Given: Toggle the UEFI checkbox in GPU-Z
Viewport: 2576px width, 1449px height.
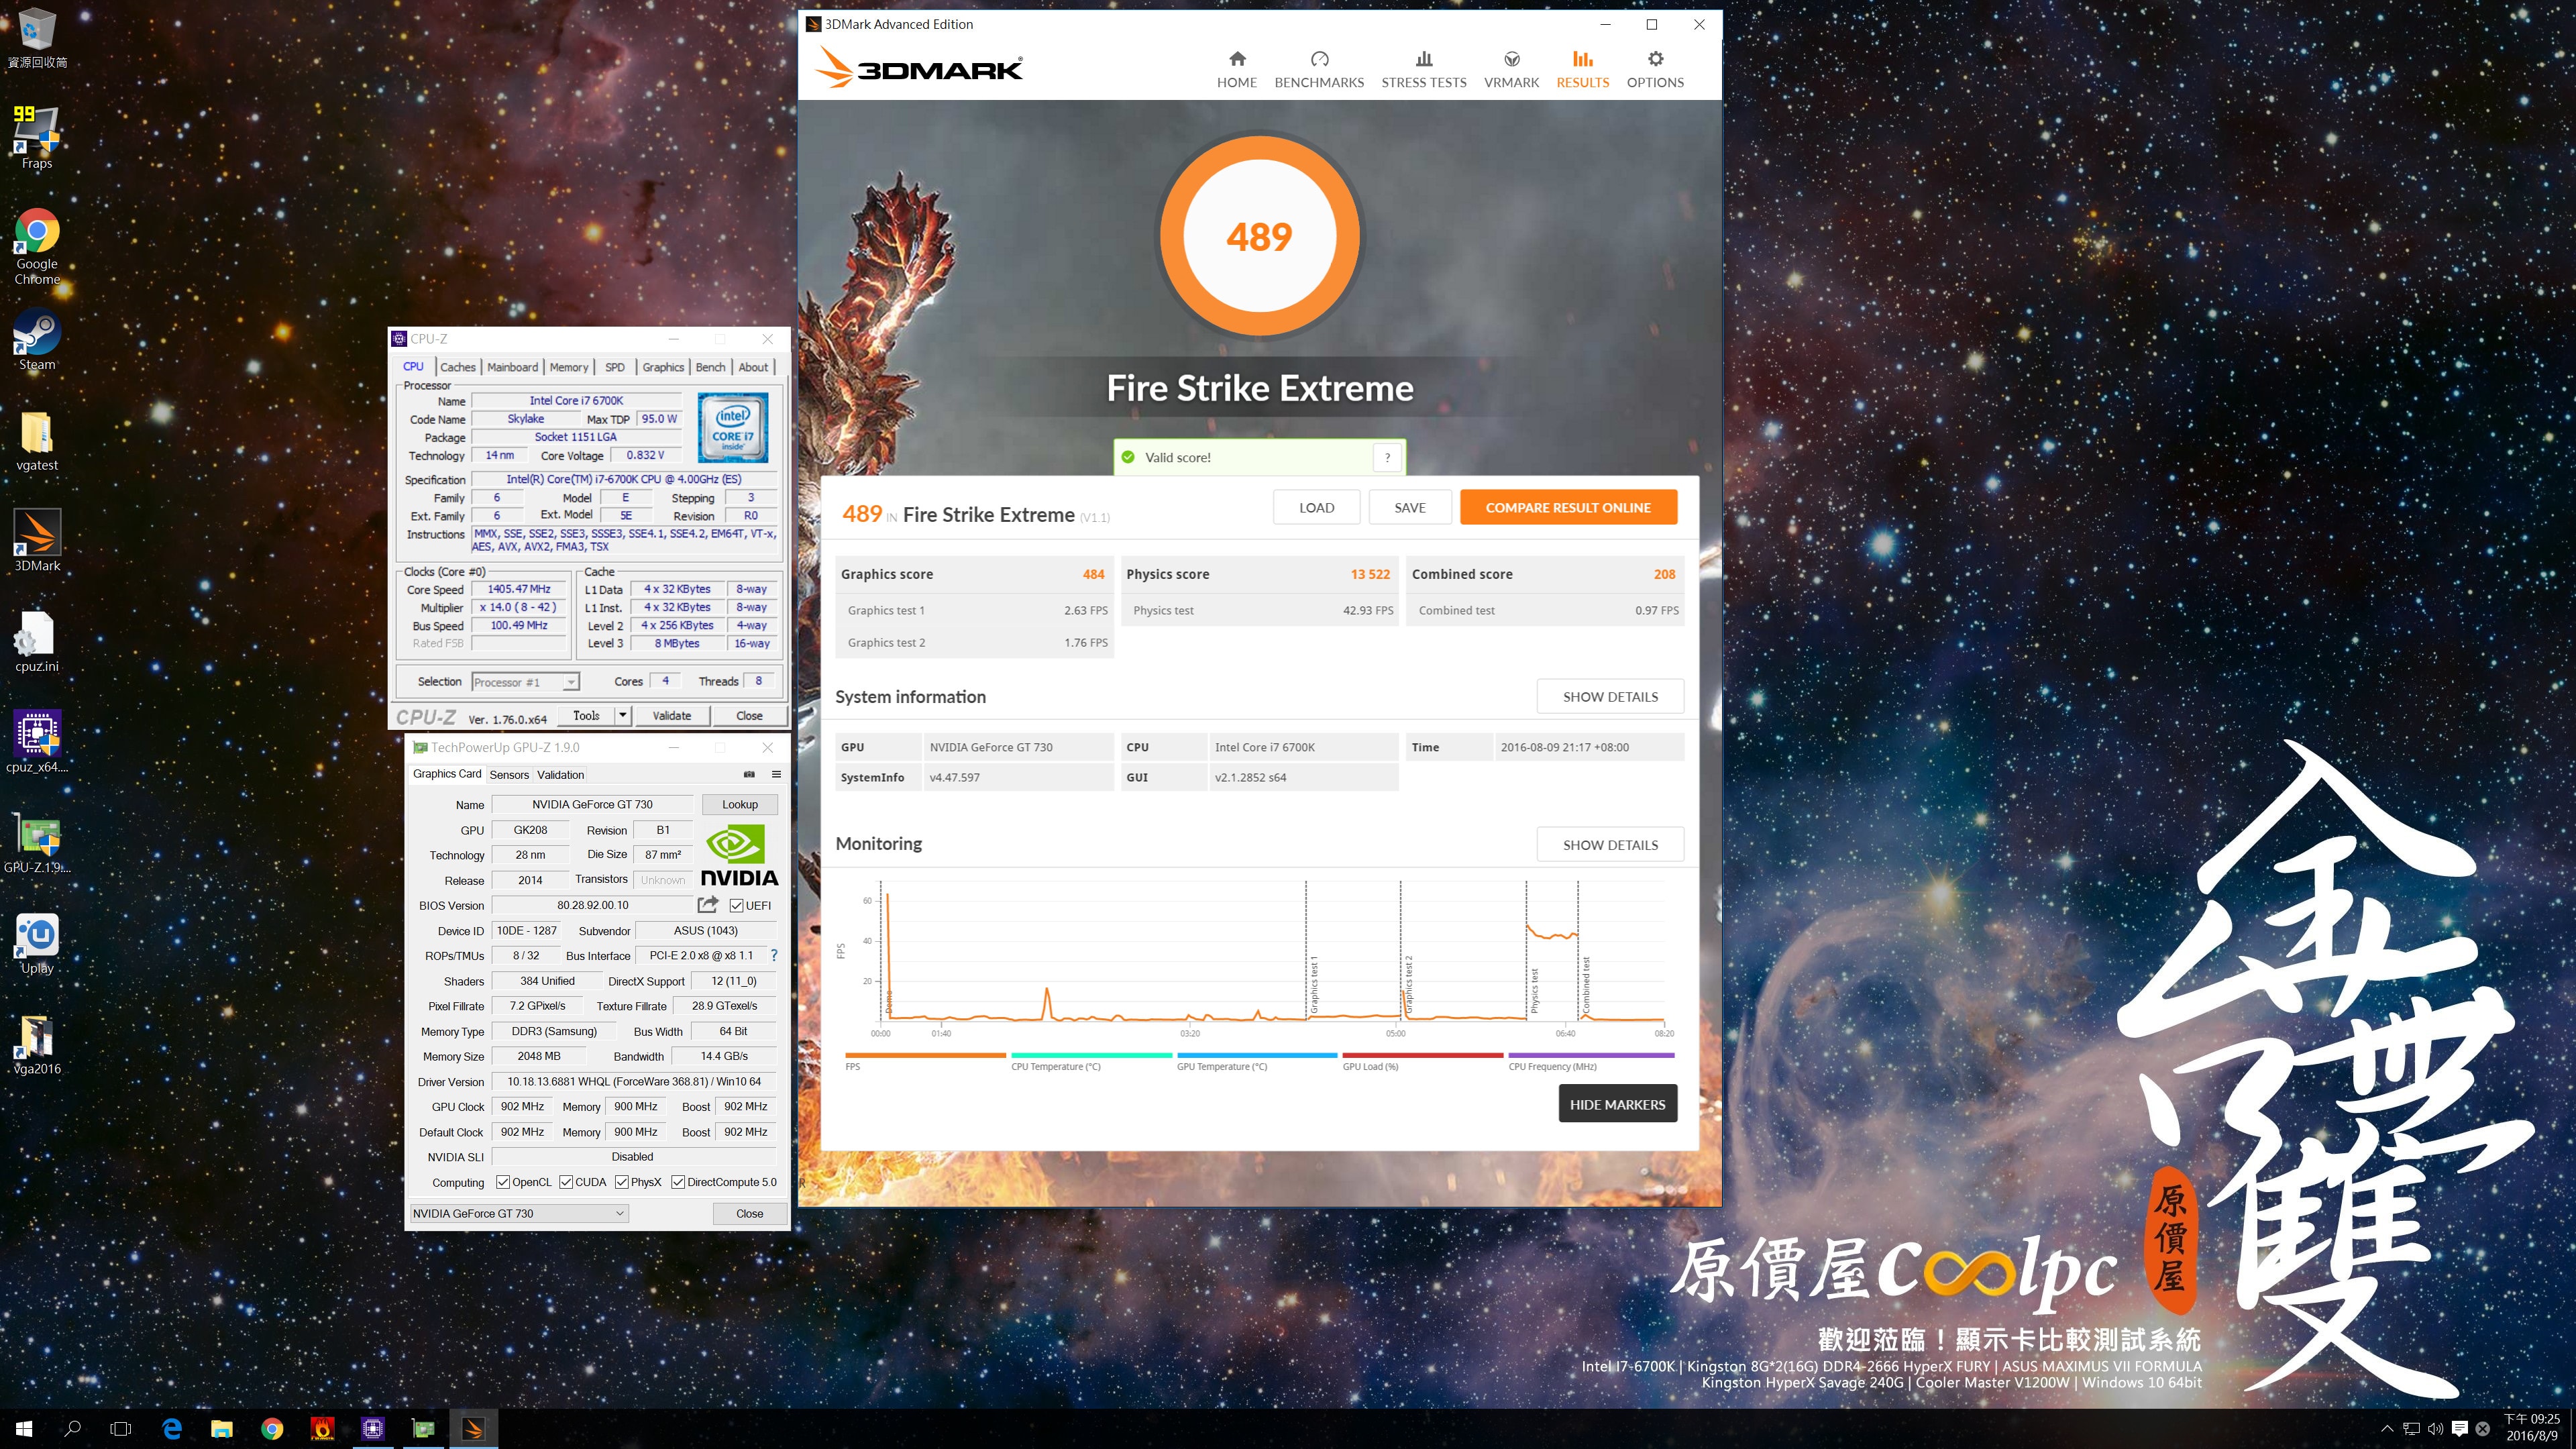Looking at the screenshot, I should (x=736, y=905).
